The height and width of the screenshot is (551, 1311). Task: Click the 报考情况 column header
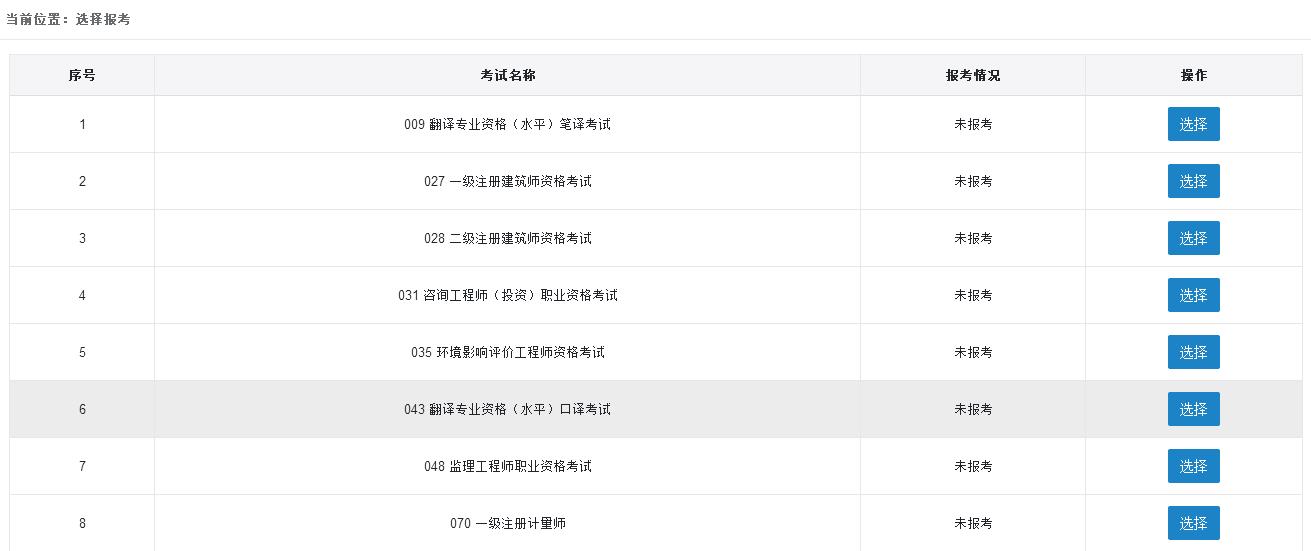tap(972, 75)
